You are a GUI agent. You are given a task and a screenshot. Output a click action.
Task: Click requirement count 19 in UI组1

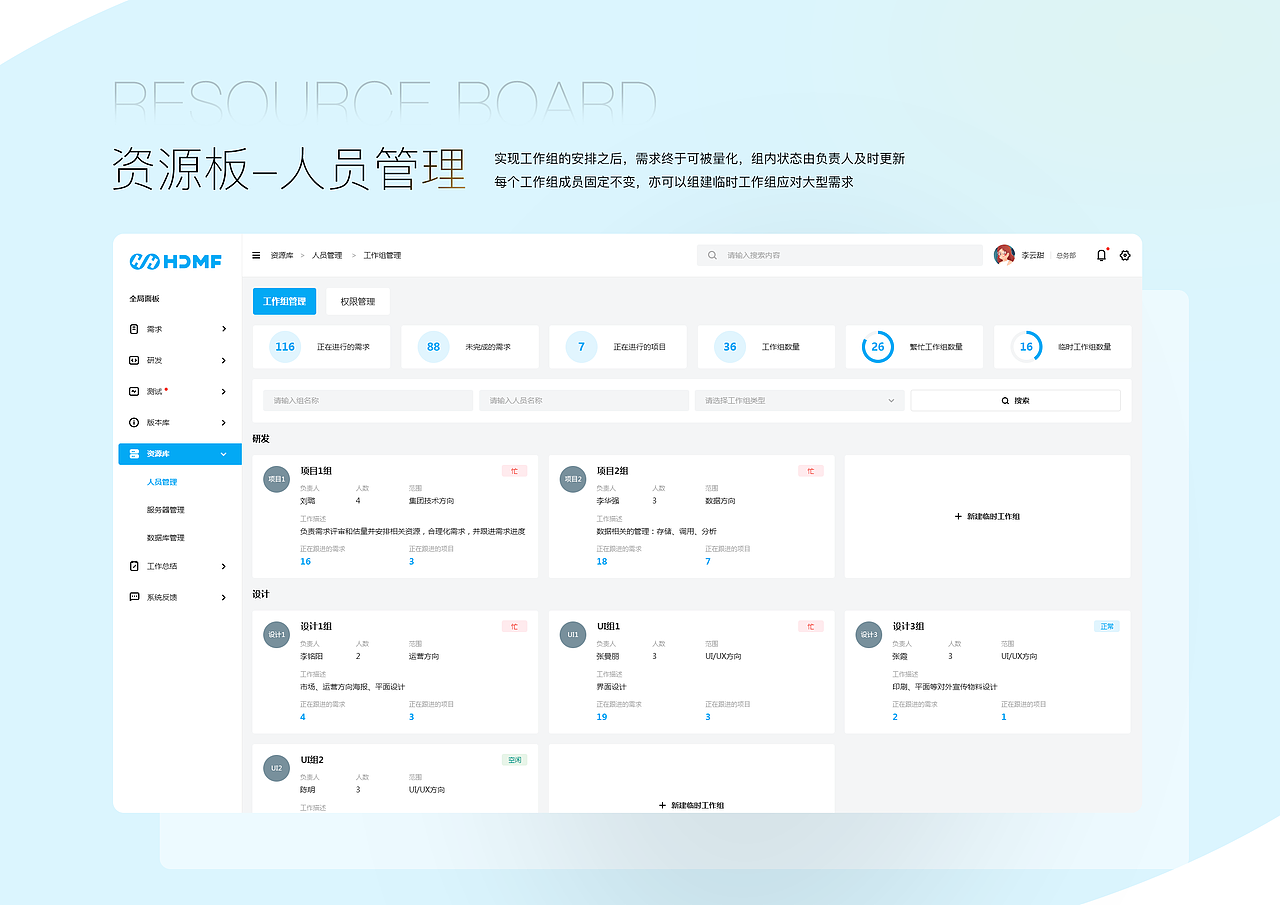(x=602, y=717)
